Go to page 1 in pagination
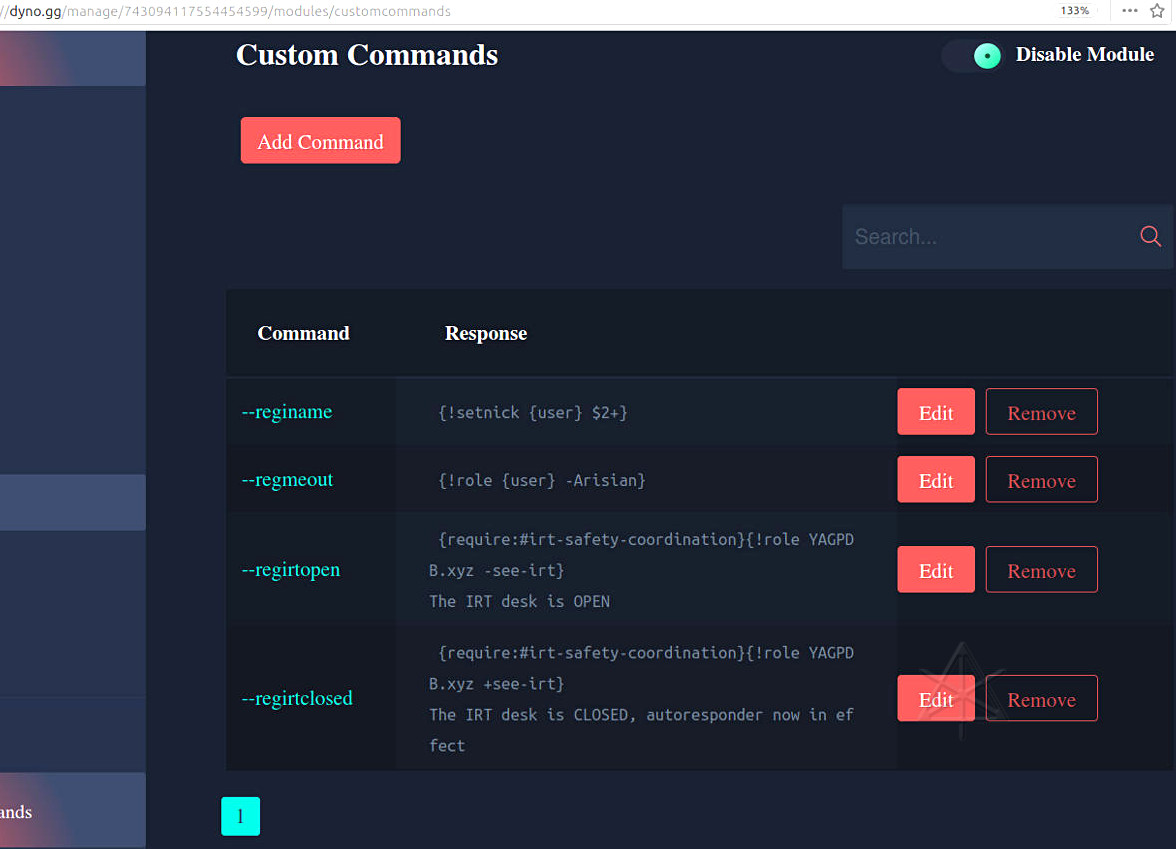 pyautogui.click(x=240, y=816)
